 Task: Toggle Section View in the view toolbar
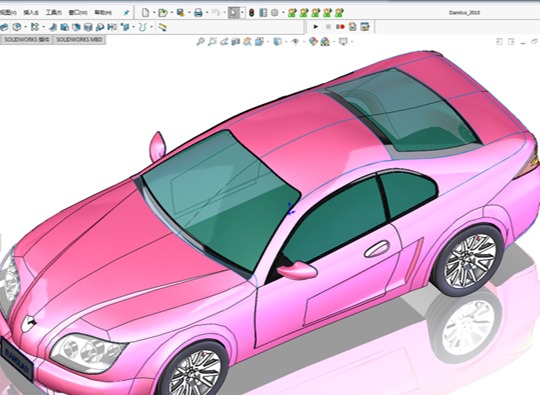tap(236, 42)
